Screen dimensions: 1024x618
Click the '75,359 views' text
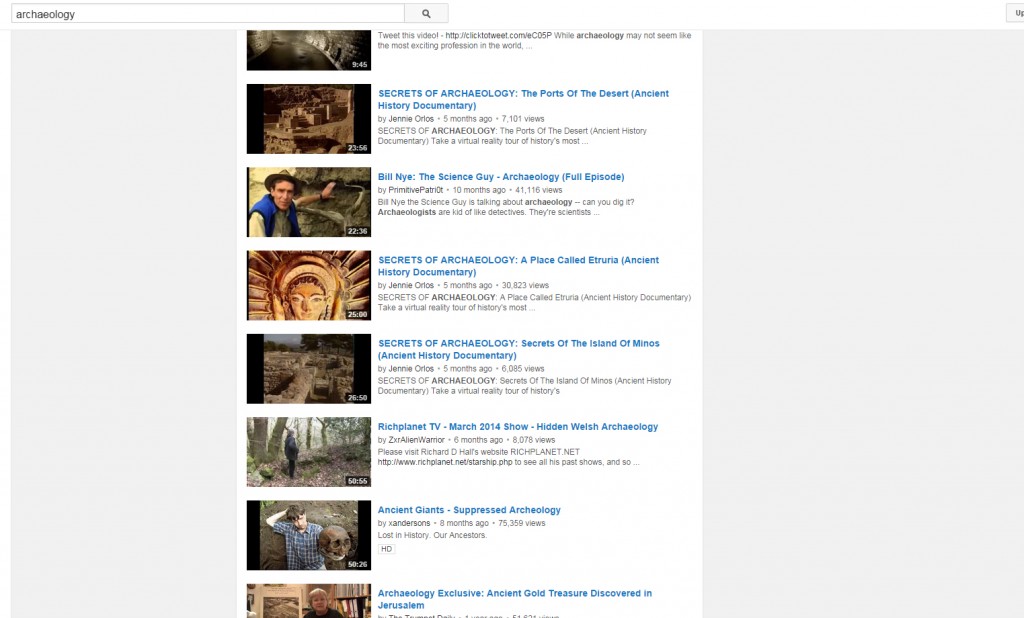(x=522, y=523)
